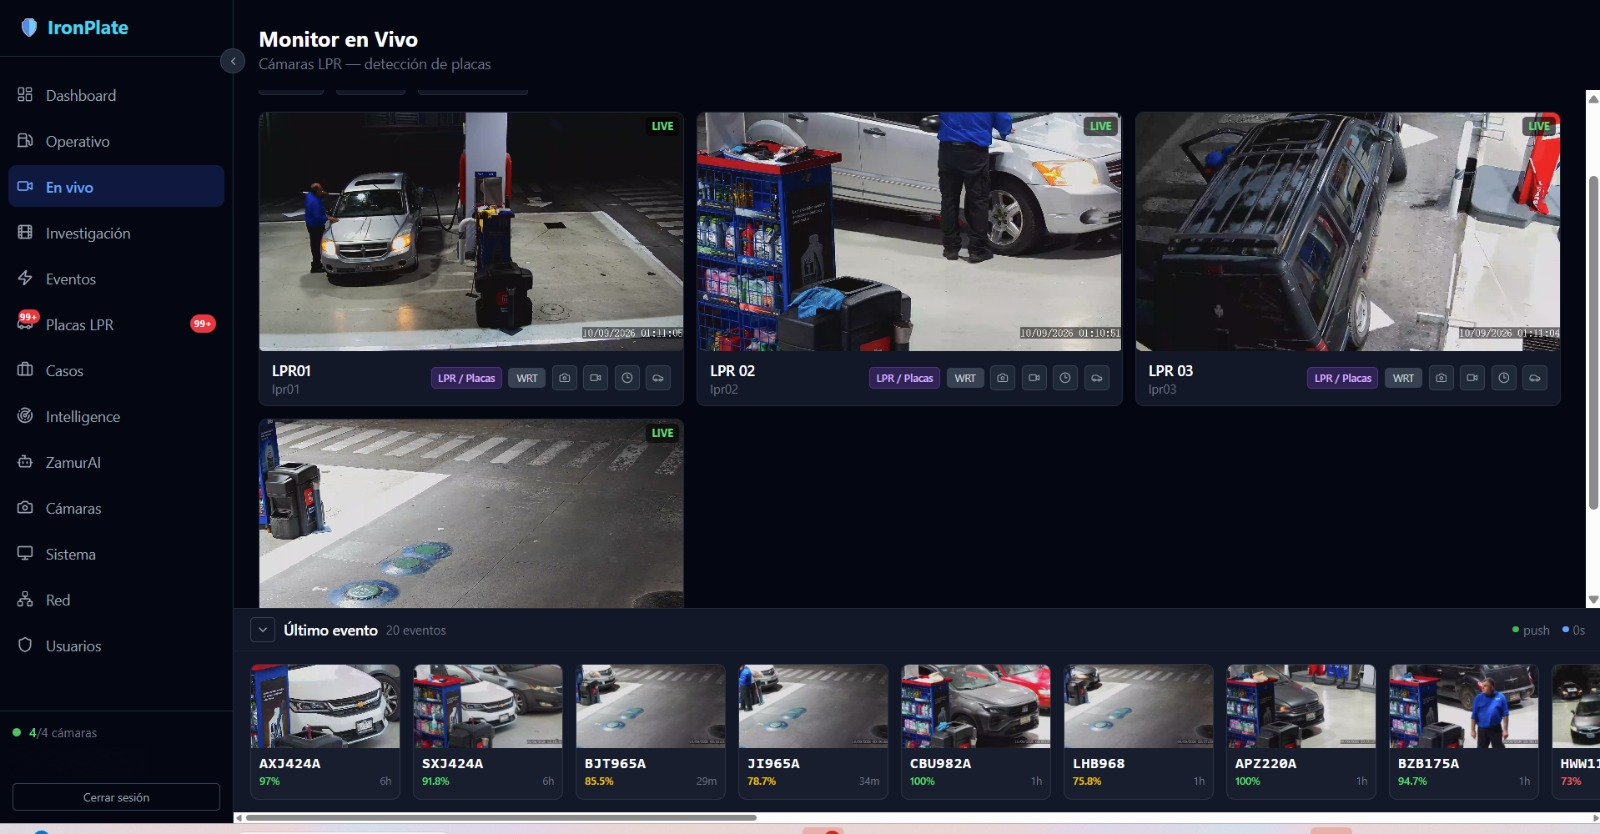Click the vertical scrollbar of the camera grid
Screen dimensions: 1600x834
click(x=1593, y=343)
